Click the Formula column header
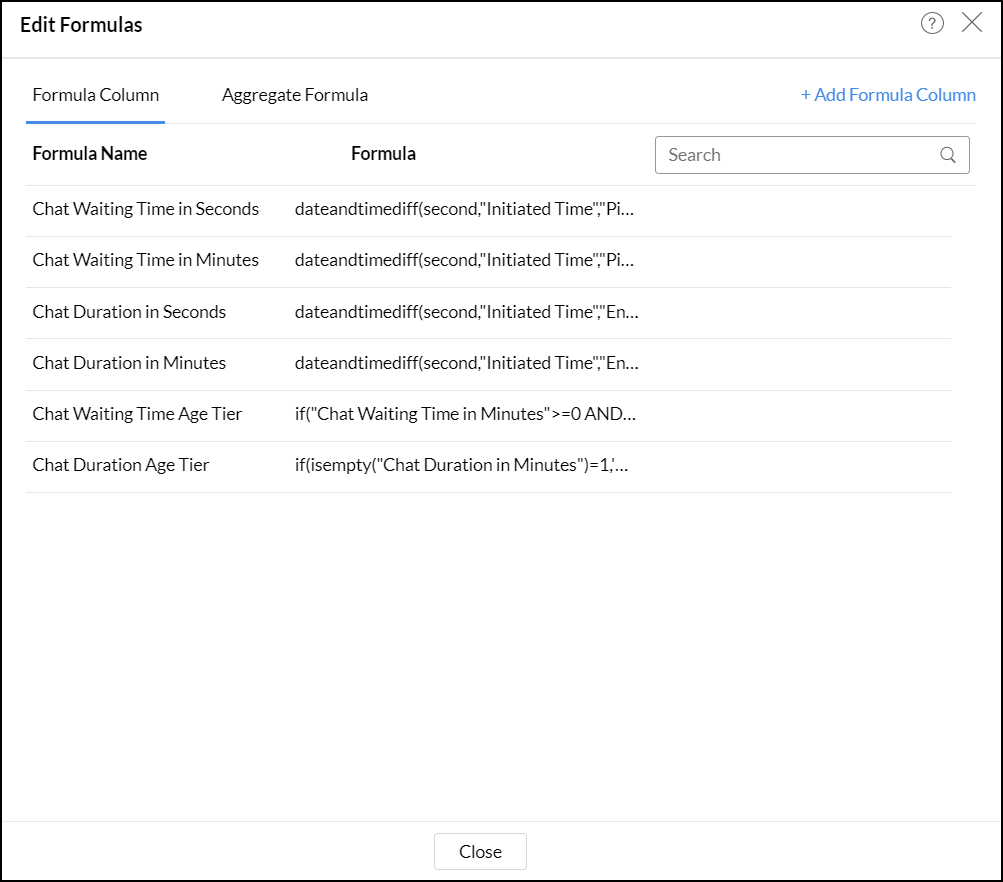This screenshot has height=882, width=1003. click(x=383, y=154)
